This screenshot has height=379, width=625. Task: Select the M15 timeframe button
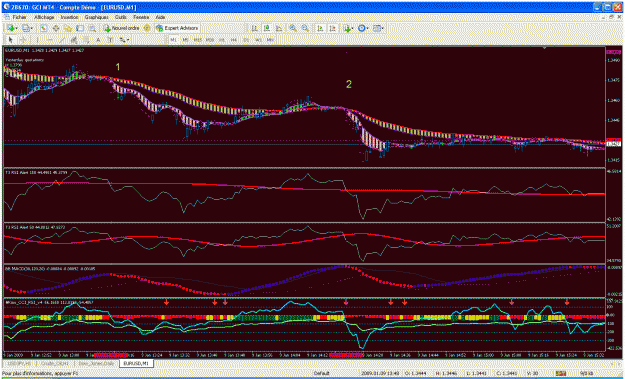[x=198, y=40]
